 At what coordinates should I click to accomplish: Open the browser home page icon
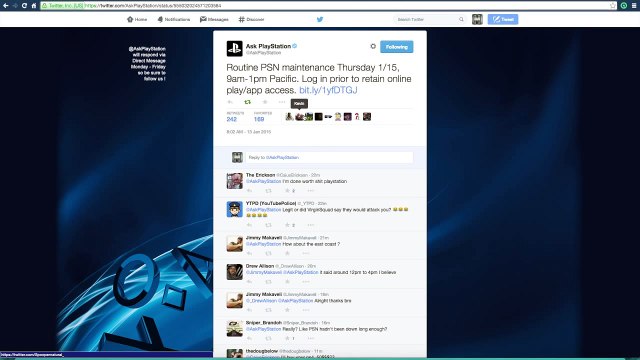coord(34,6)
